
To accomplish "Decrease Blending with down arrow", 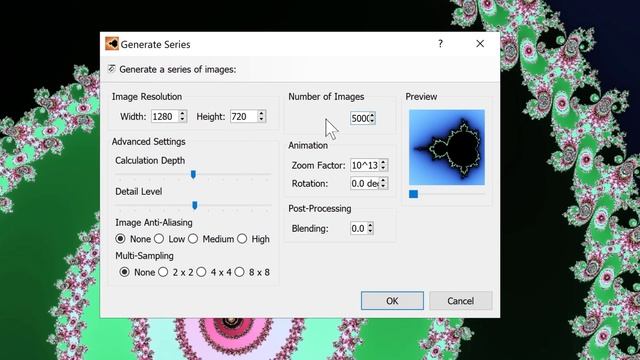I will pos(370,231).
